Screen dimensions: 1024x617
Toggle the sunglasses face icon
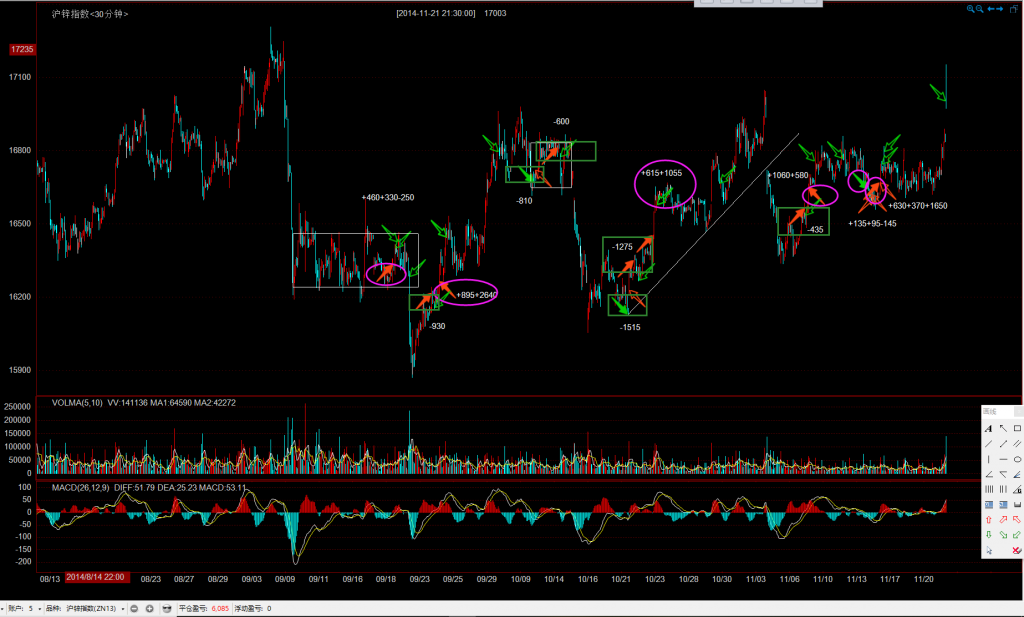coord(166,609)
